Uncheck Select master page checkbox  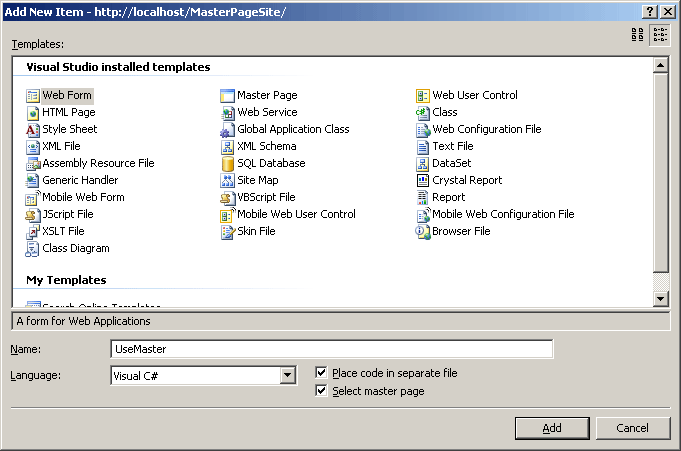click(321, 390)
